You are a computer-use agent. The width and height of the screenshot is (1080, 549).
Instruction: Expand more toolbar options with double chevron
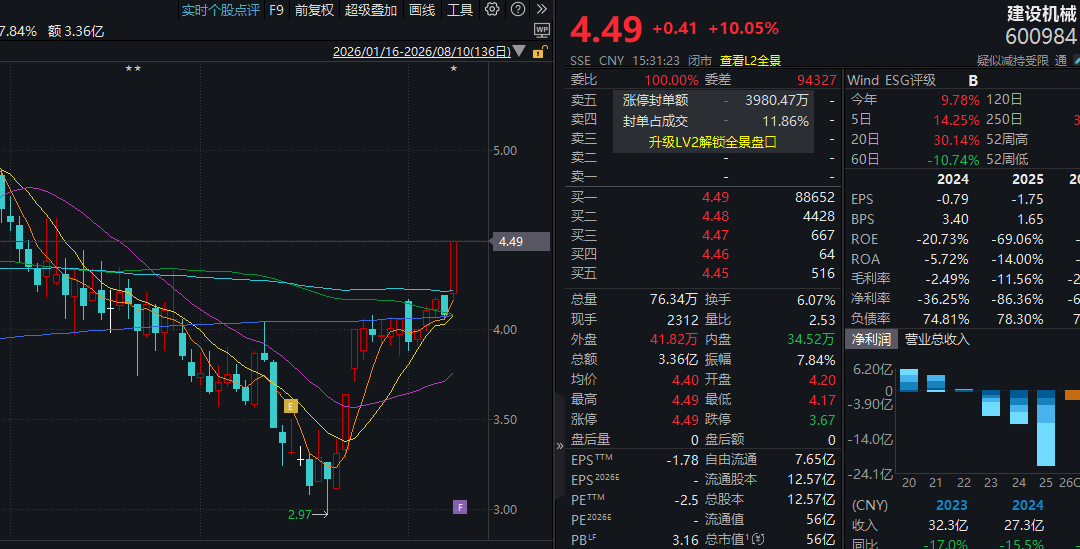point(541,9)
